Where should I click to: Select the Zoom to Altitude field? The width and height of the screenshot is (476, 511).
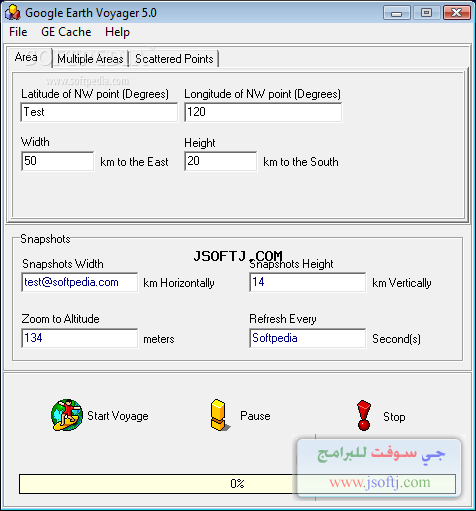pos(80,338)
